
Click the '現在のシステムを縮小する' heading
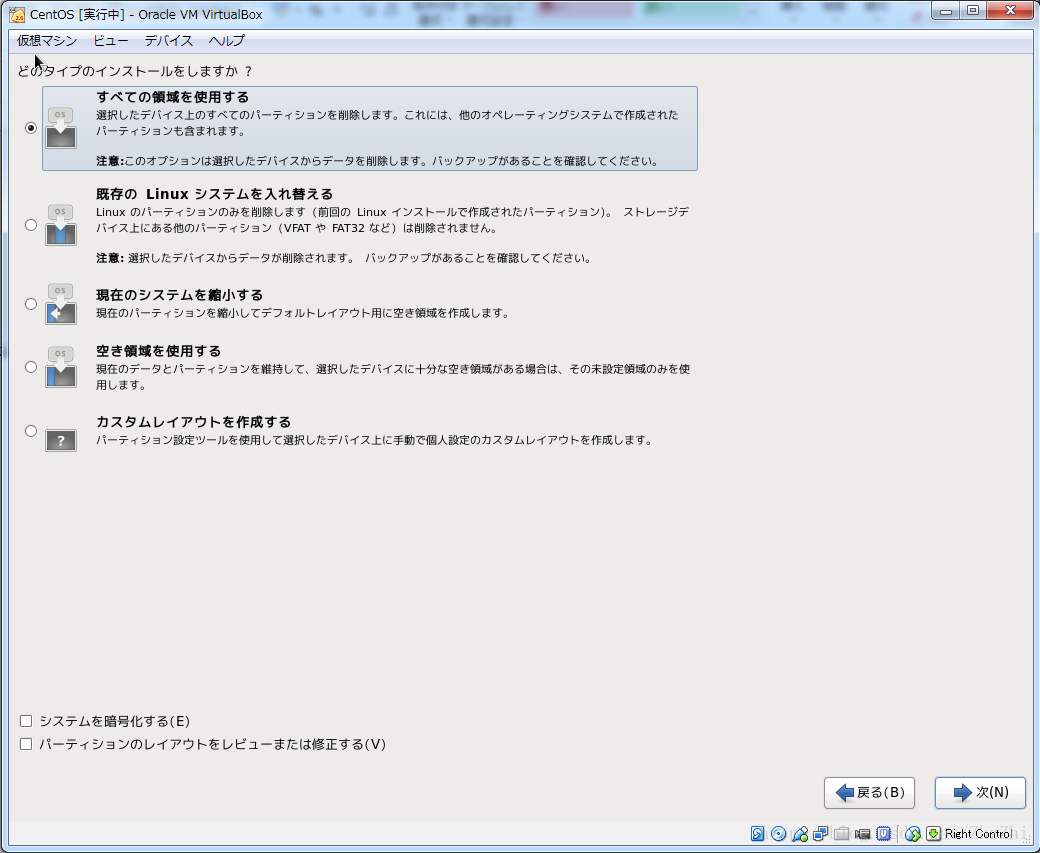pos(180,295)
